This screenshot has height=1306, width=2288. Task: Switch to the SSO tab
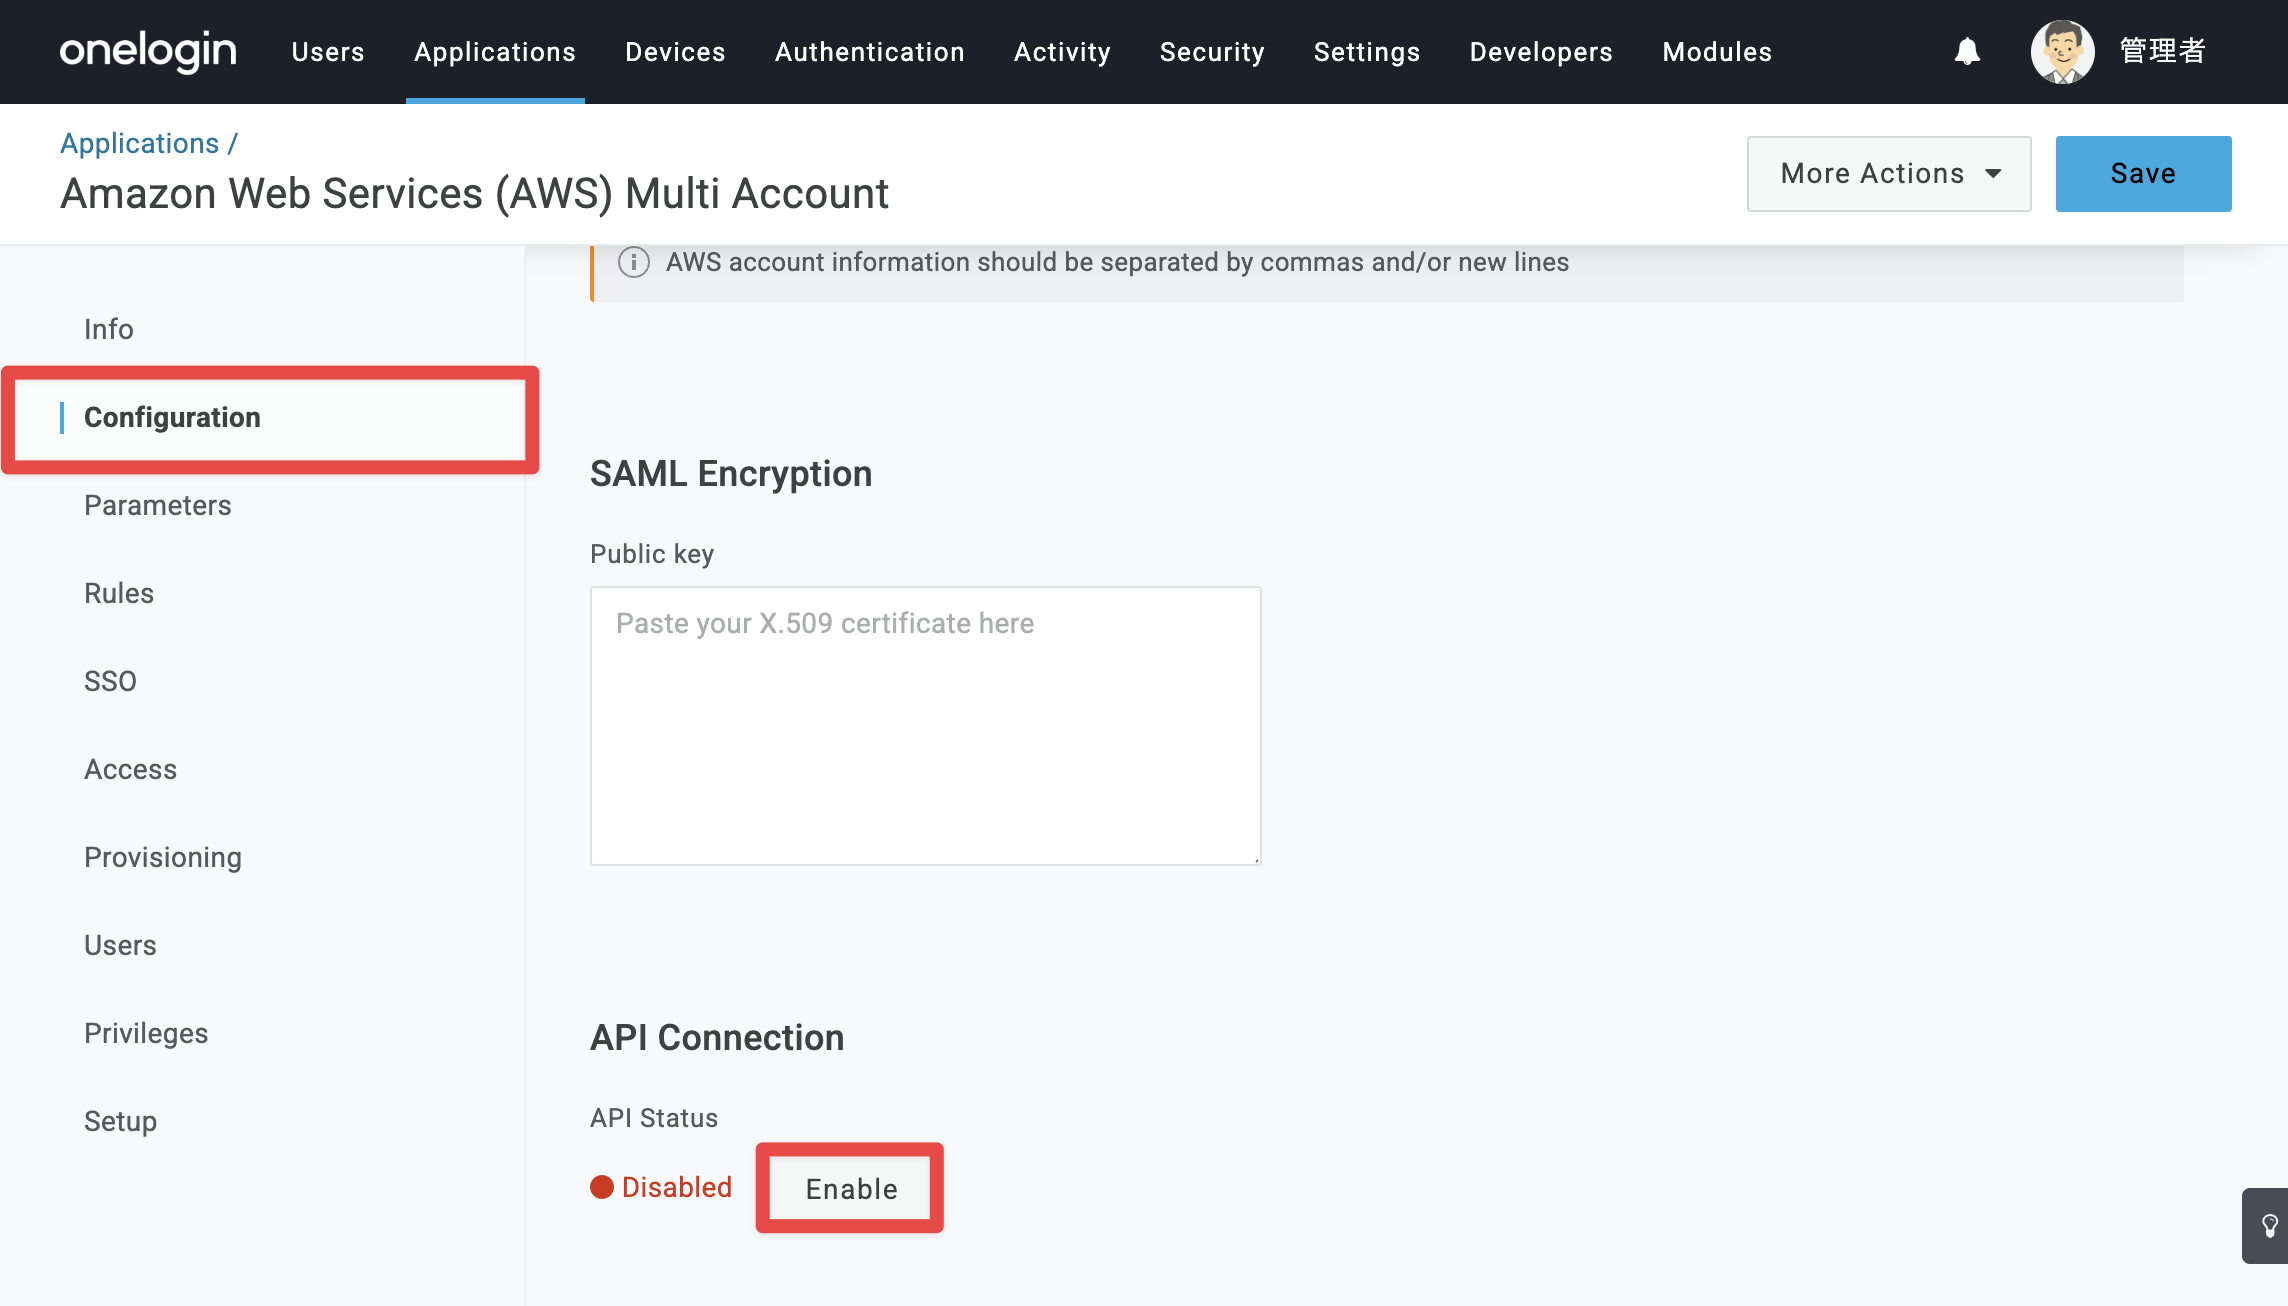tap(110, 681)
